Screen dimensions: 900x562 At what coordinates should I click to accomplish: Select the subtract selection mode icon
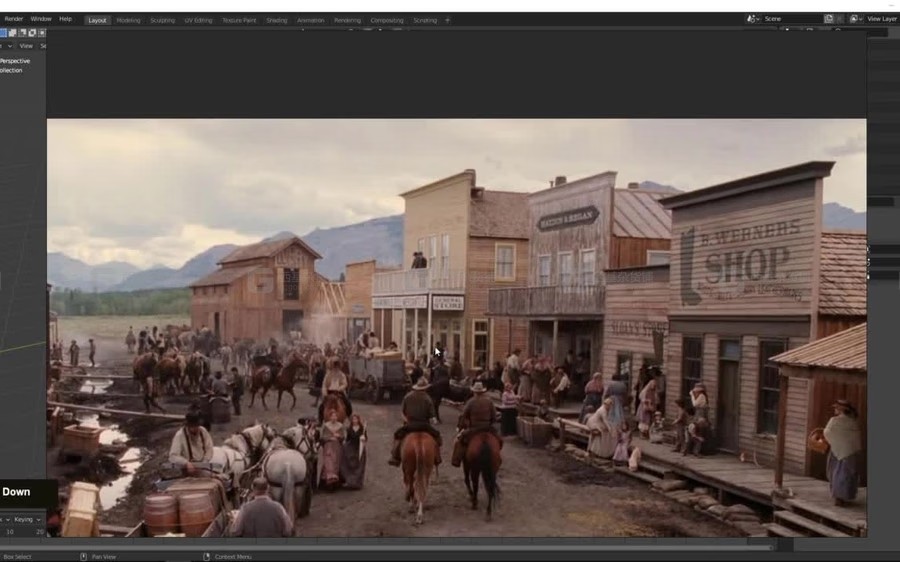pyautogui.click(x=22, y=33)
